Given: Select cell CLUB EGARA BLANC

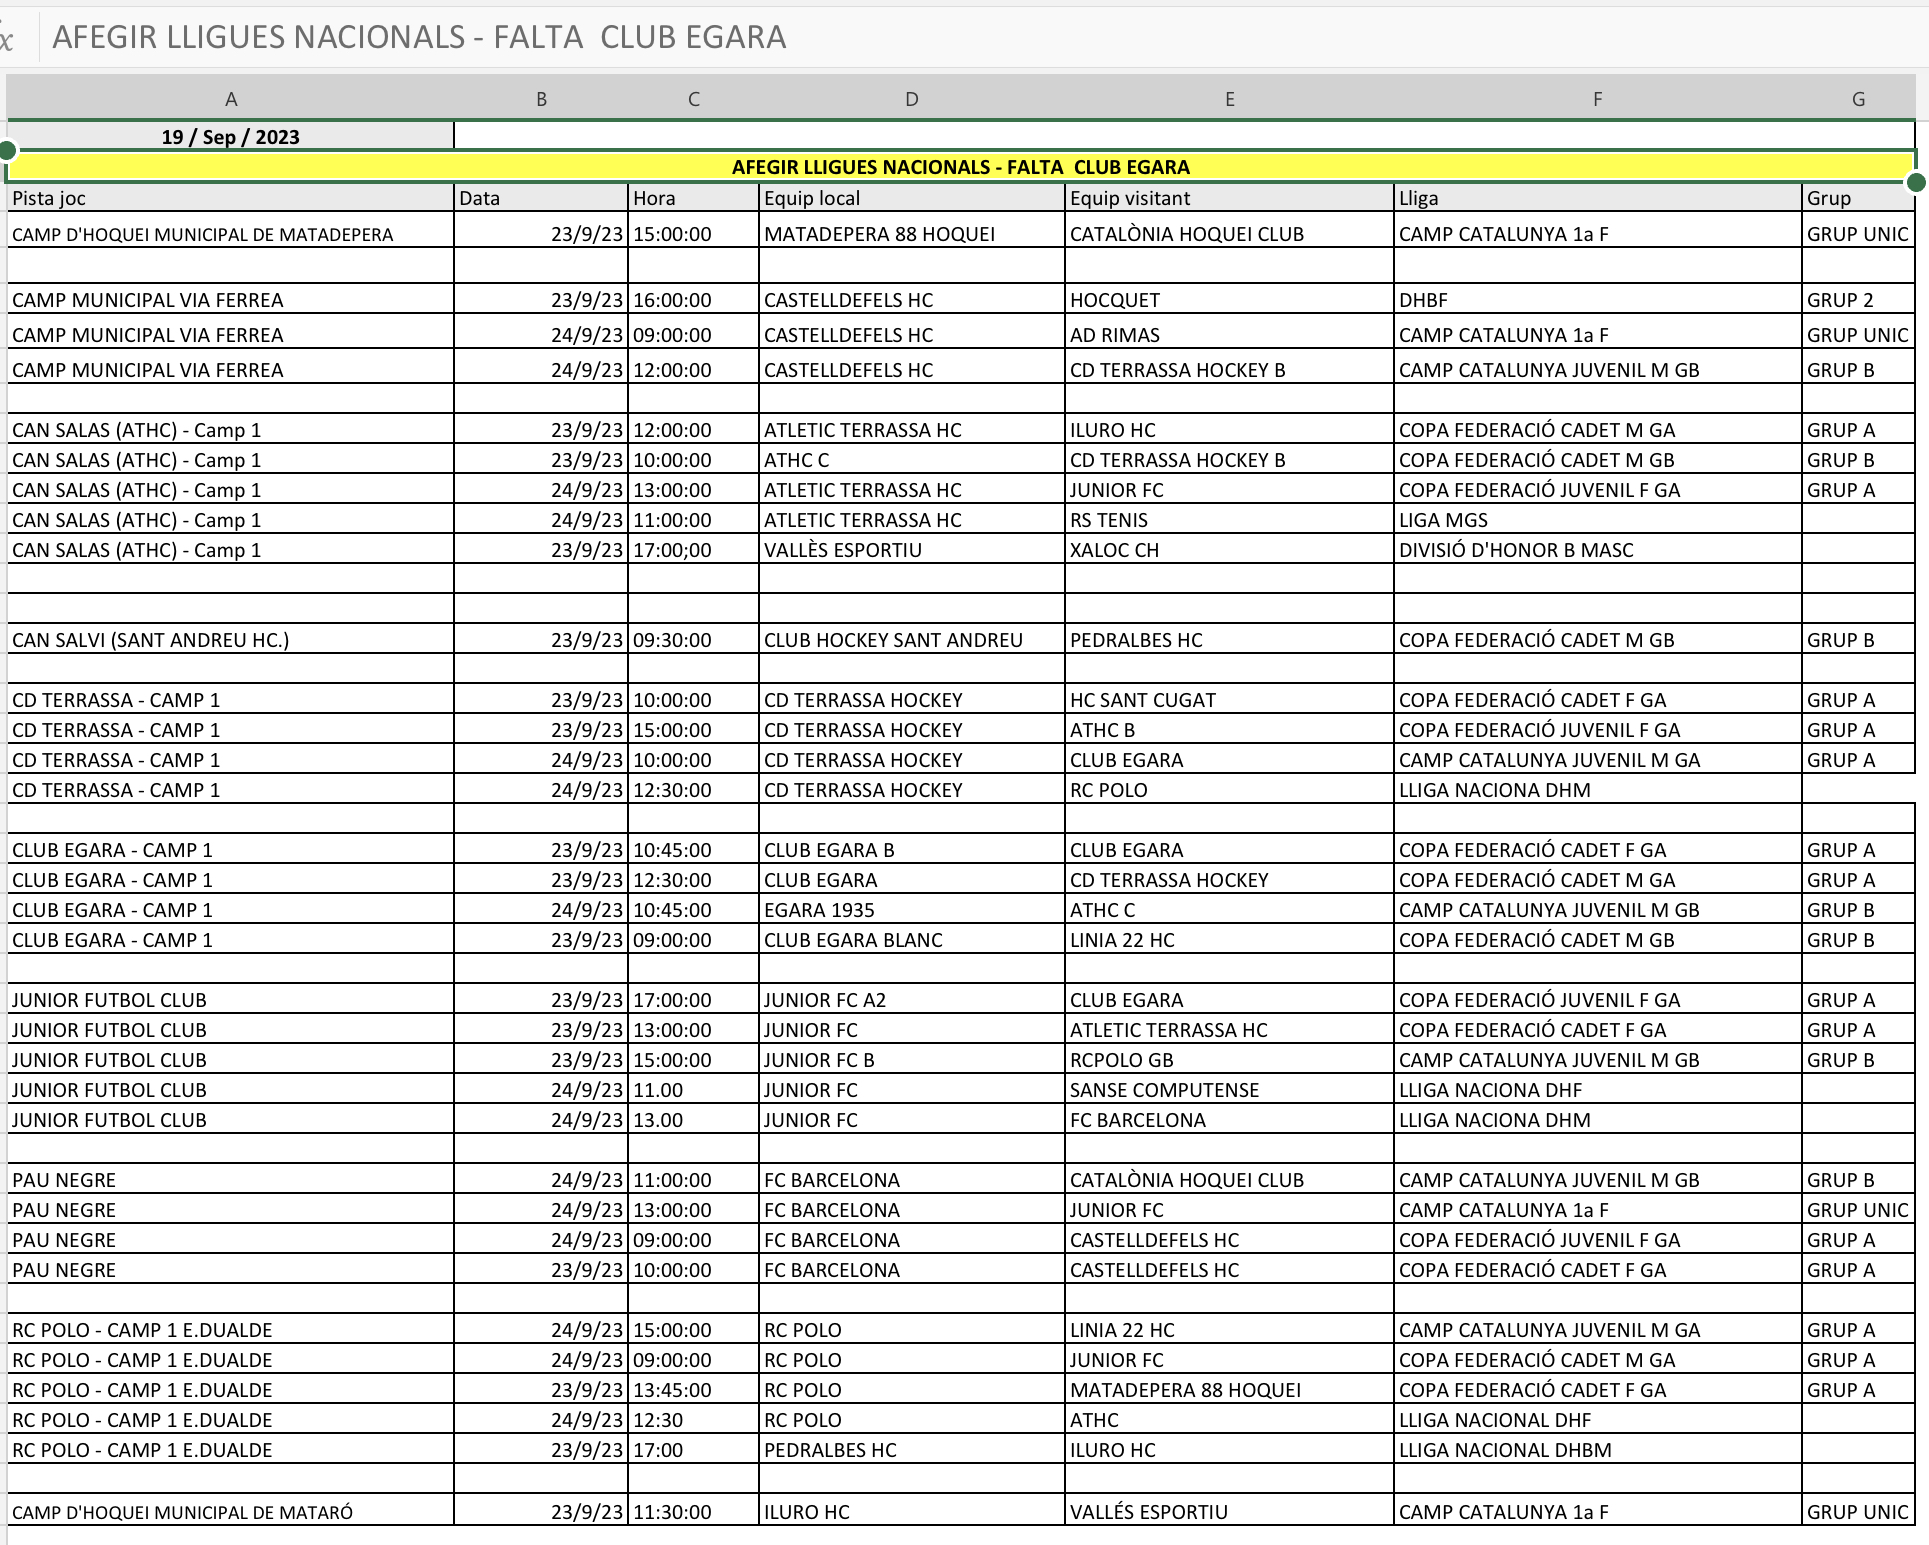Looking at the screenshot, I should point(912,940).
